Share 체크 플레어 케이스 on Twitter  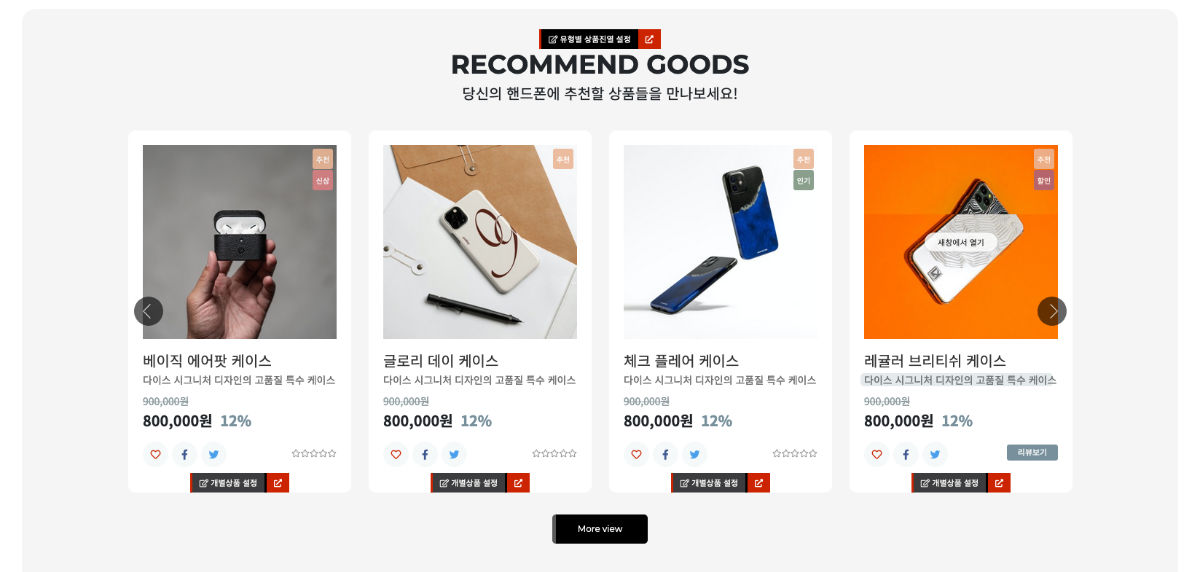click(694, 454)
